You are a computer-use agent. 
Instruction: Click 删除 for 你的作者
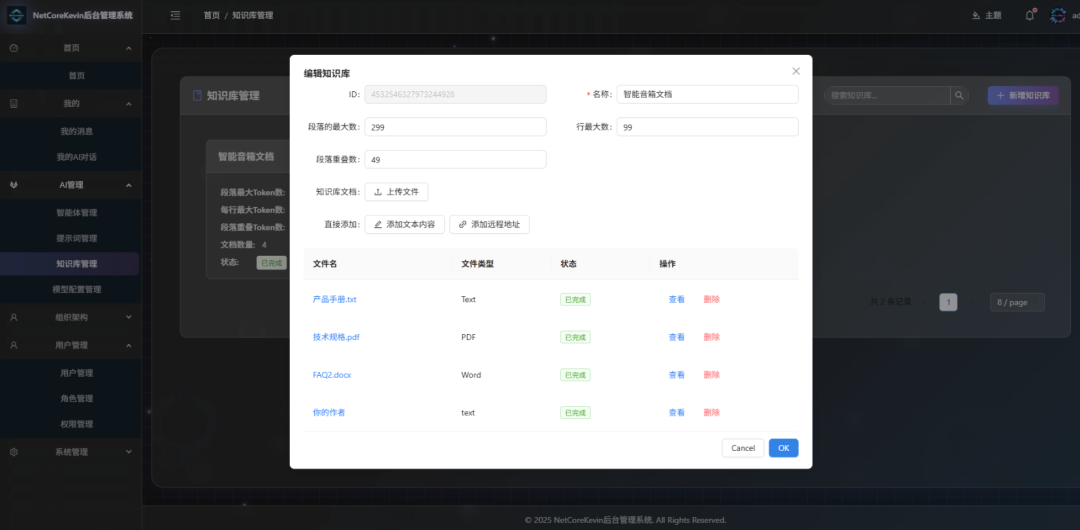coord(712,412)
